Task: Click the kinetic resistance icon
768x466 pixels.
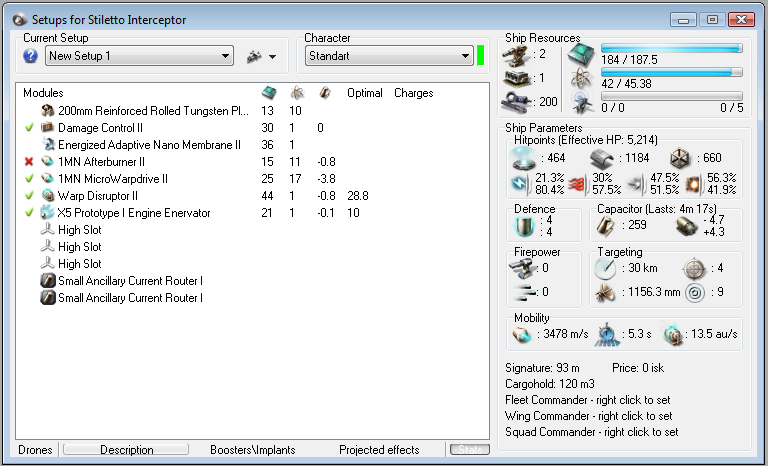Action: 637,184
